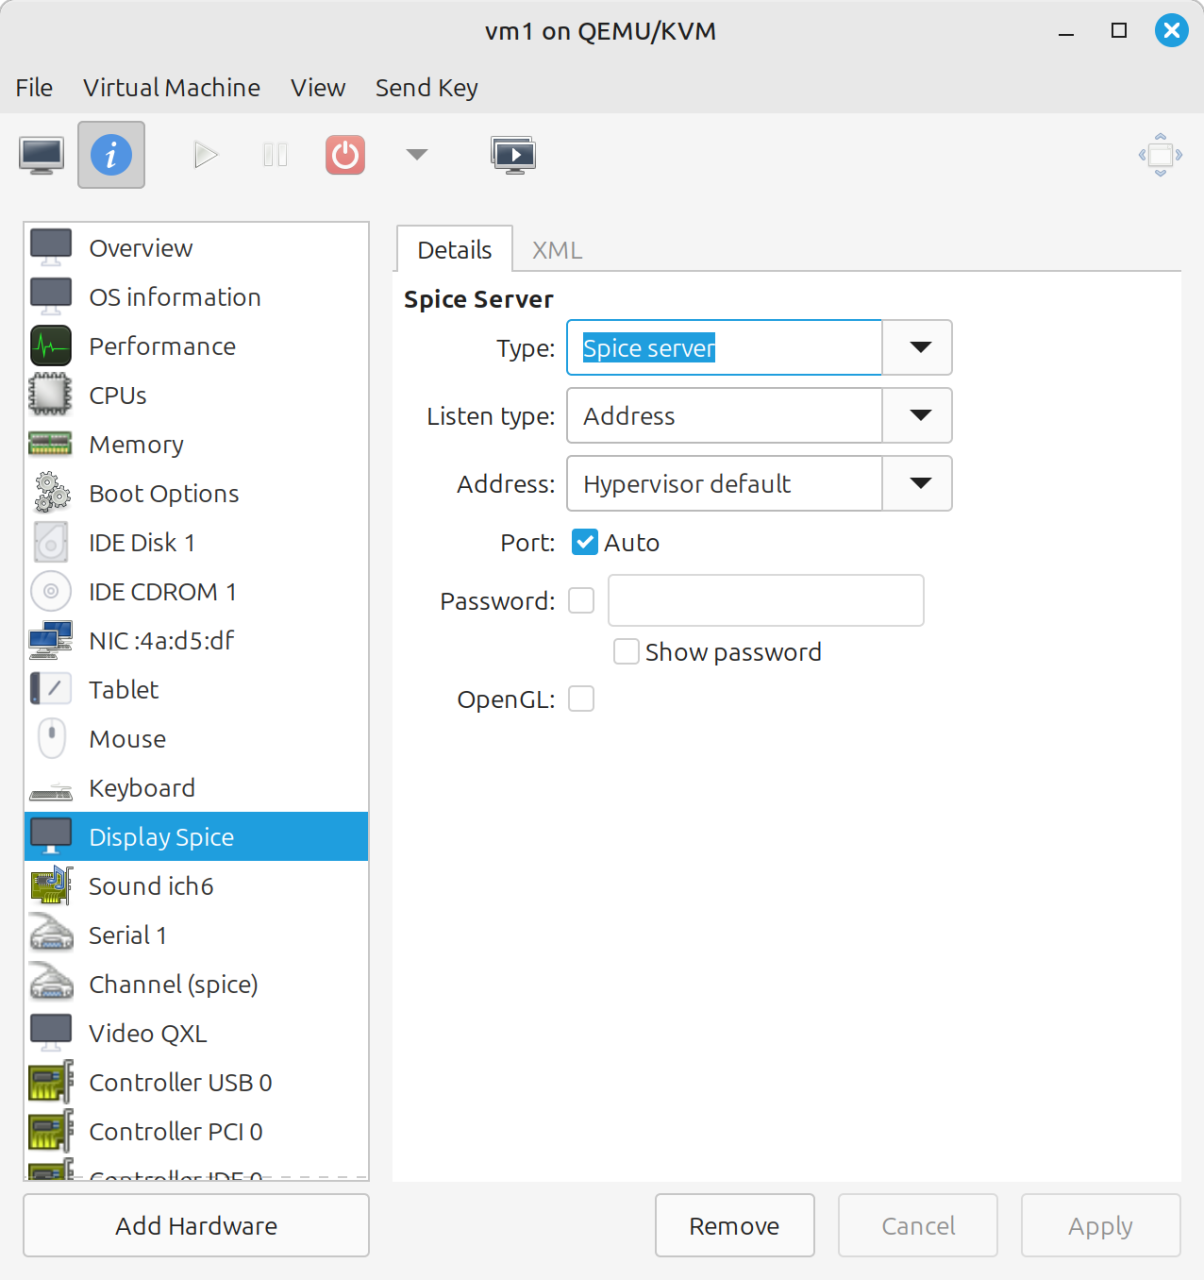1204x1280 pixels.
Task: Select Sound ich6 device
Action: pos(151,886)
